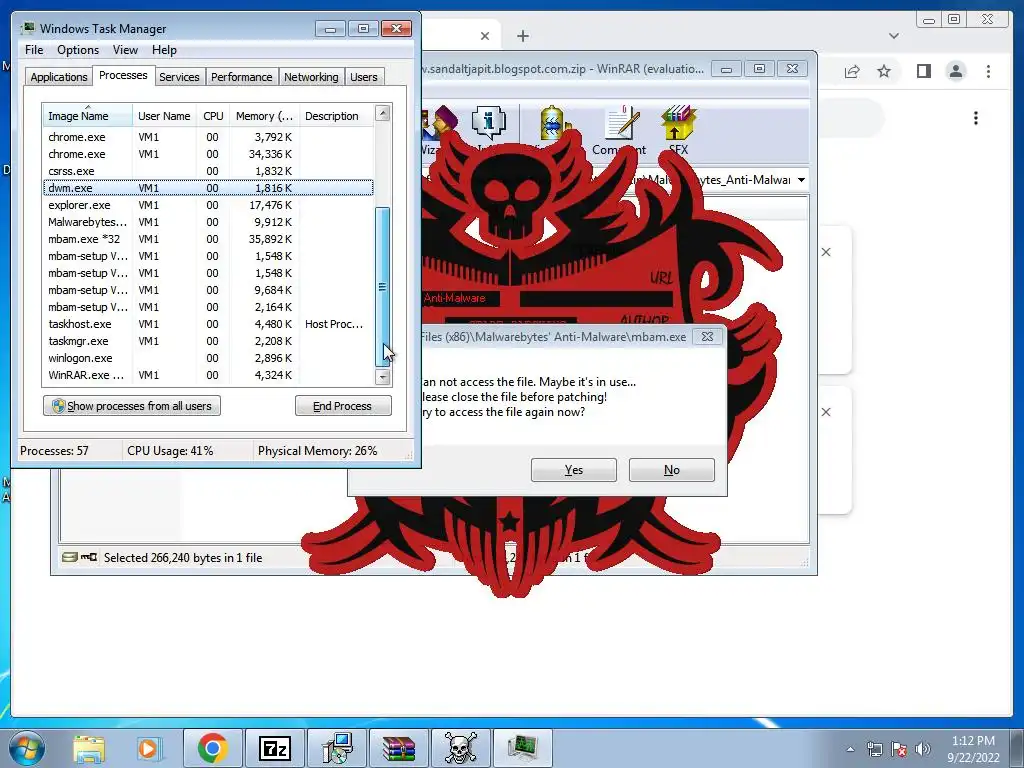This screenshot has width=1024, height=768.
Task: Open Task Manager View menu
Action: [125, 50]
